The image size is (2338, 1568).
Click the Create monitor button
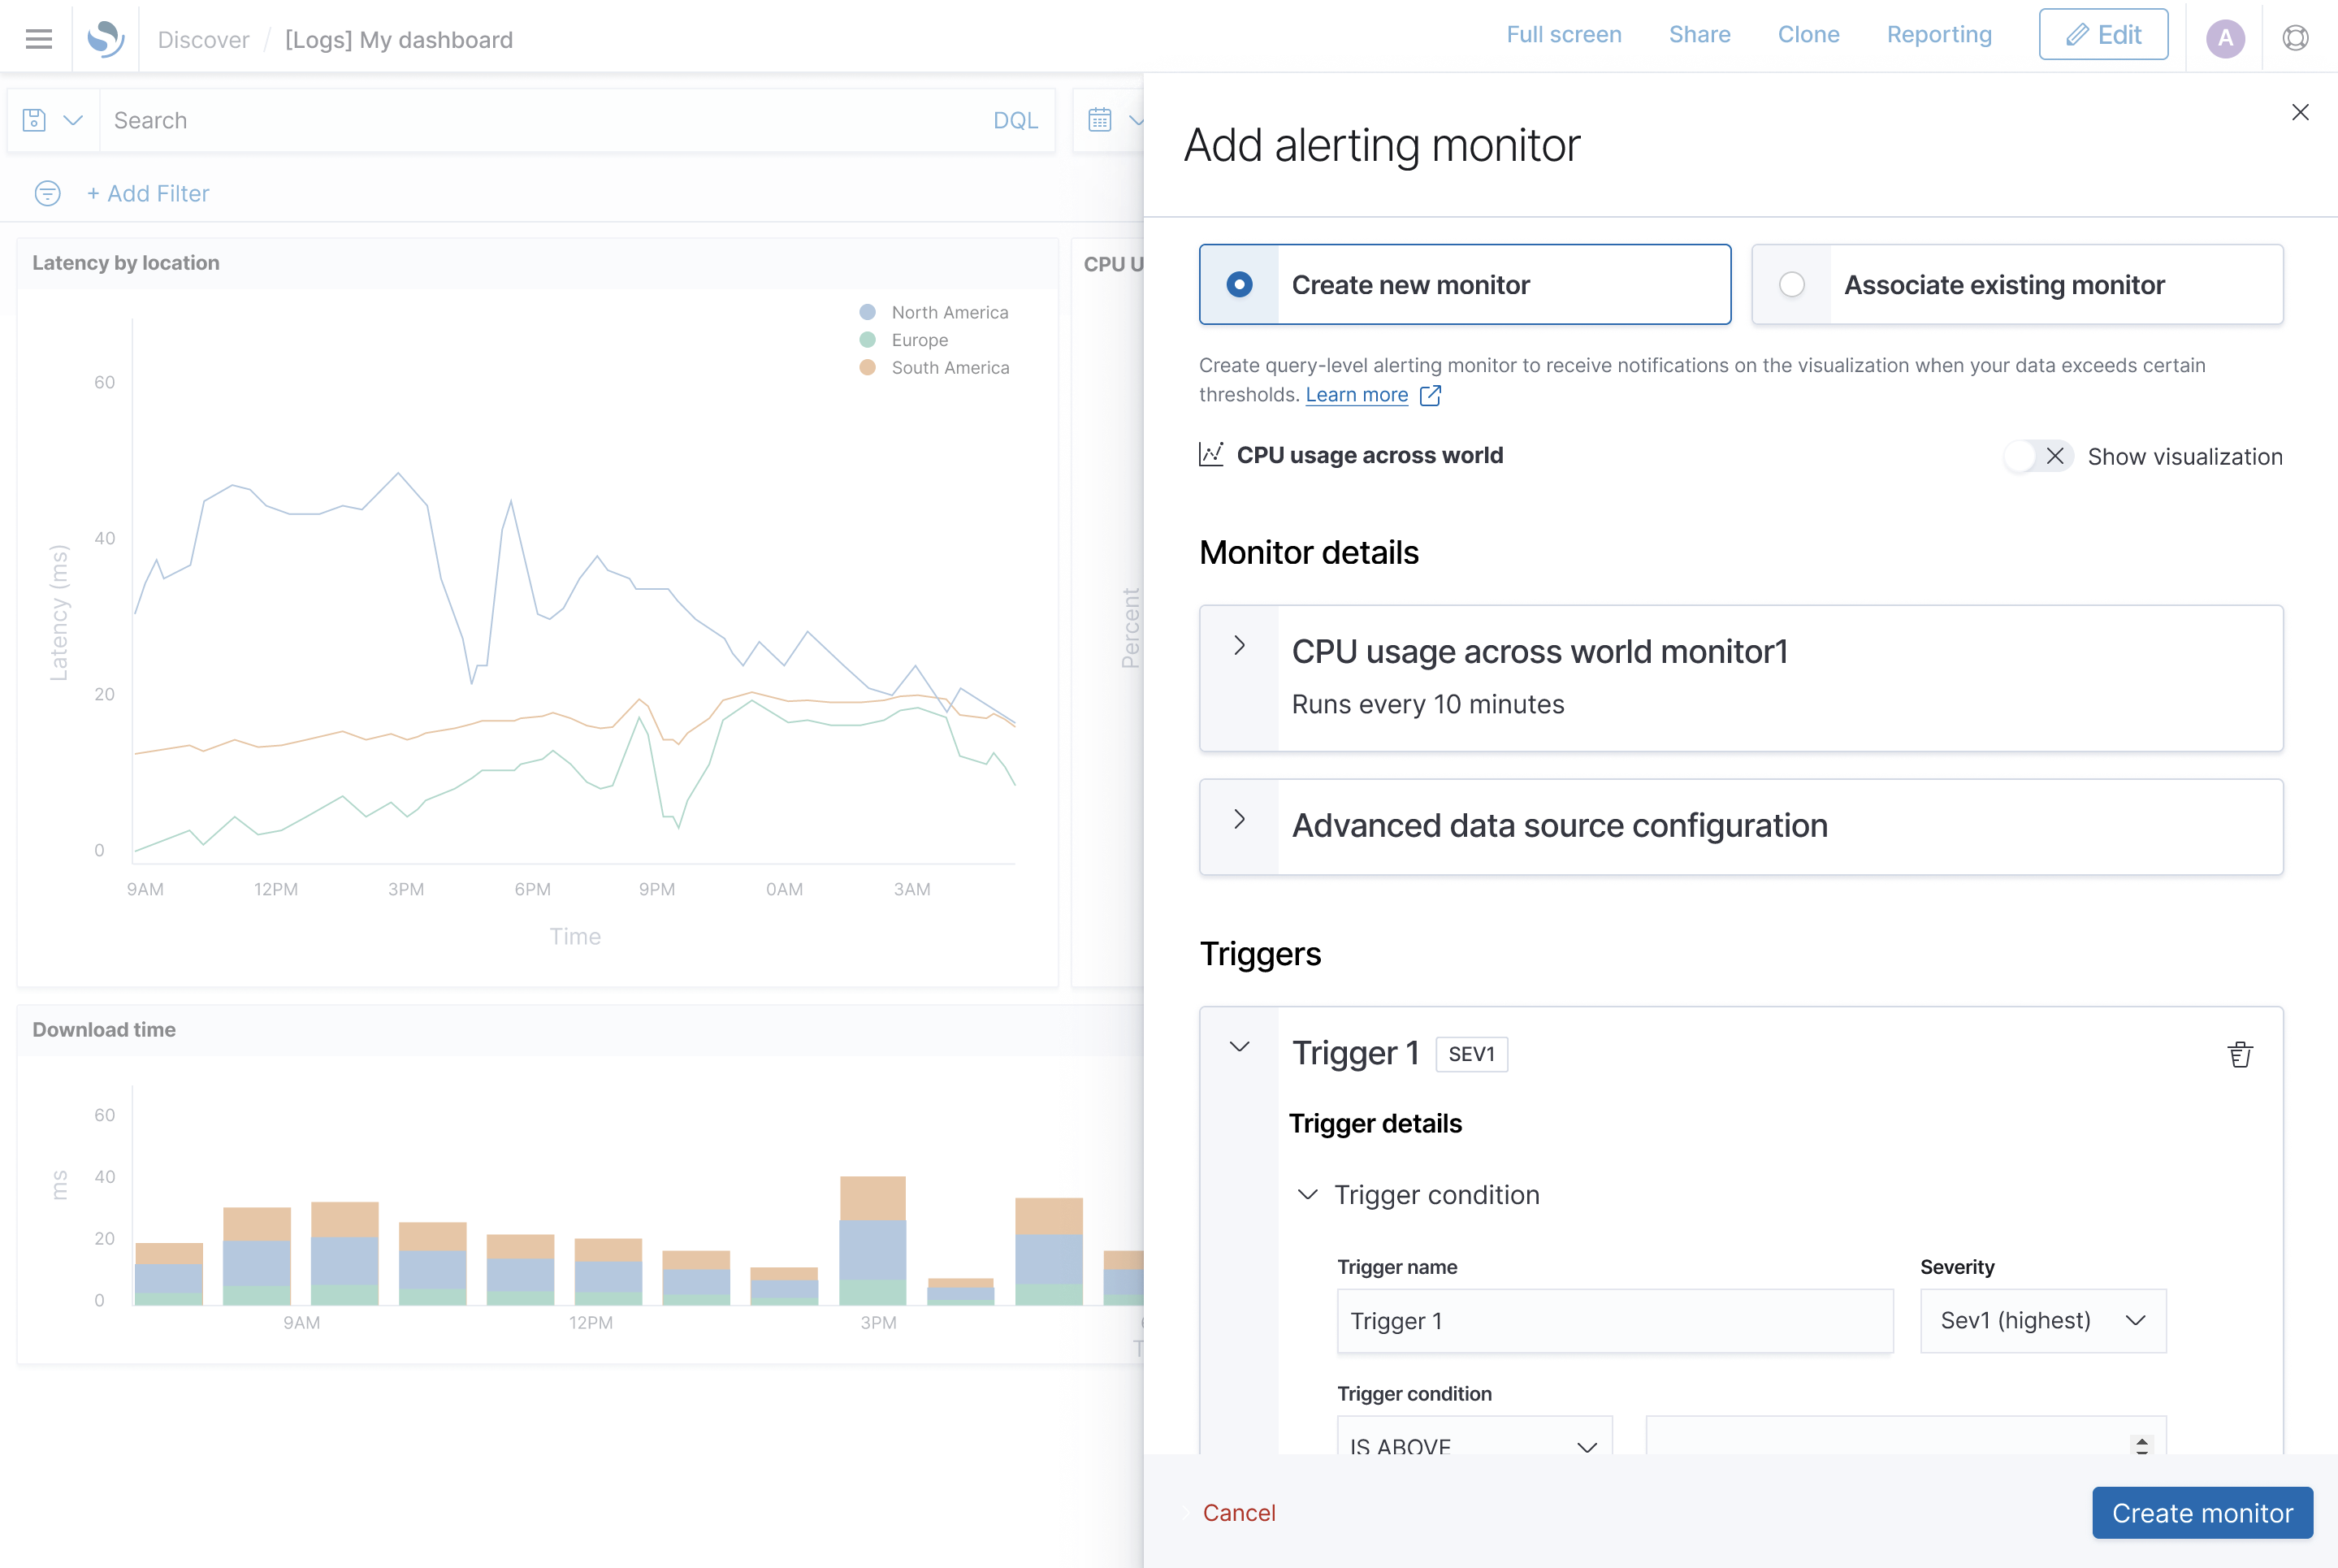(x=2202, y=1512)
